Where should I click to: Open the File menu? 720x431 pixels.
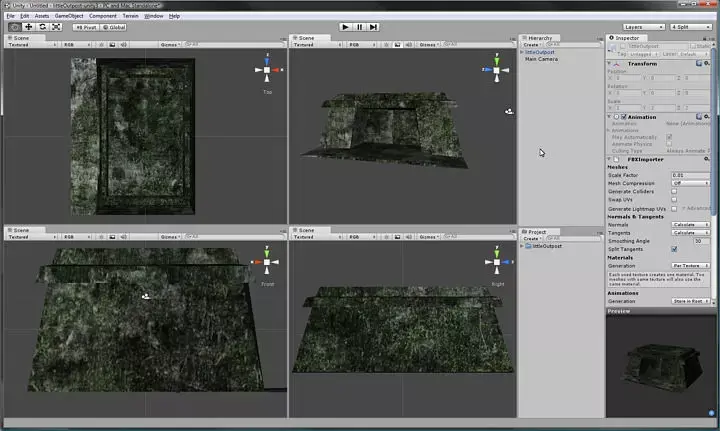pos(11,16)
